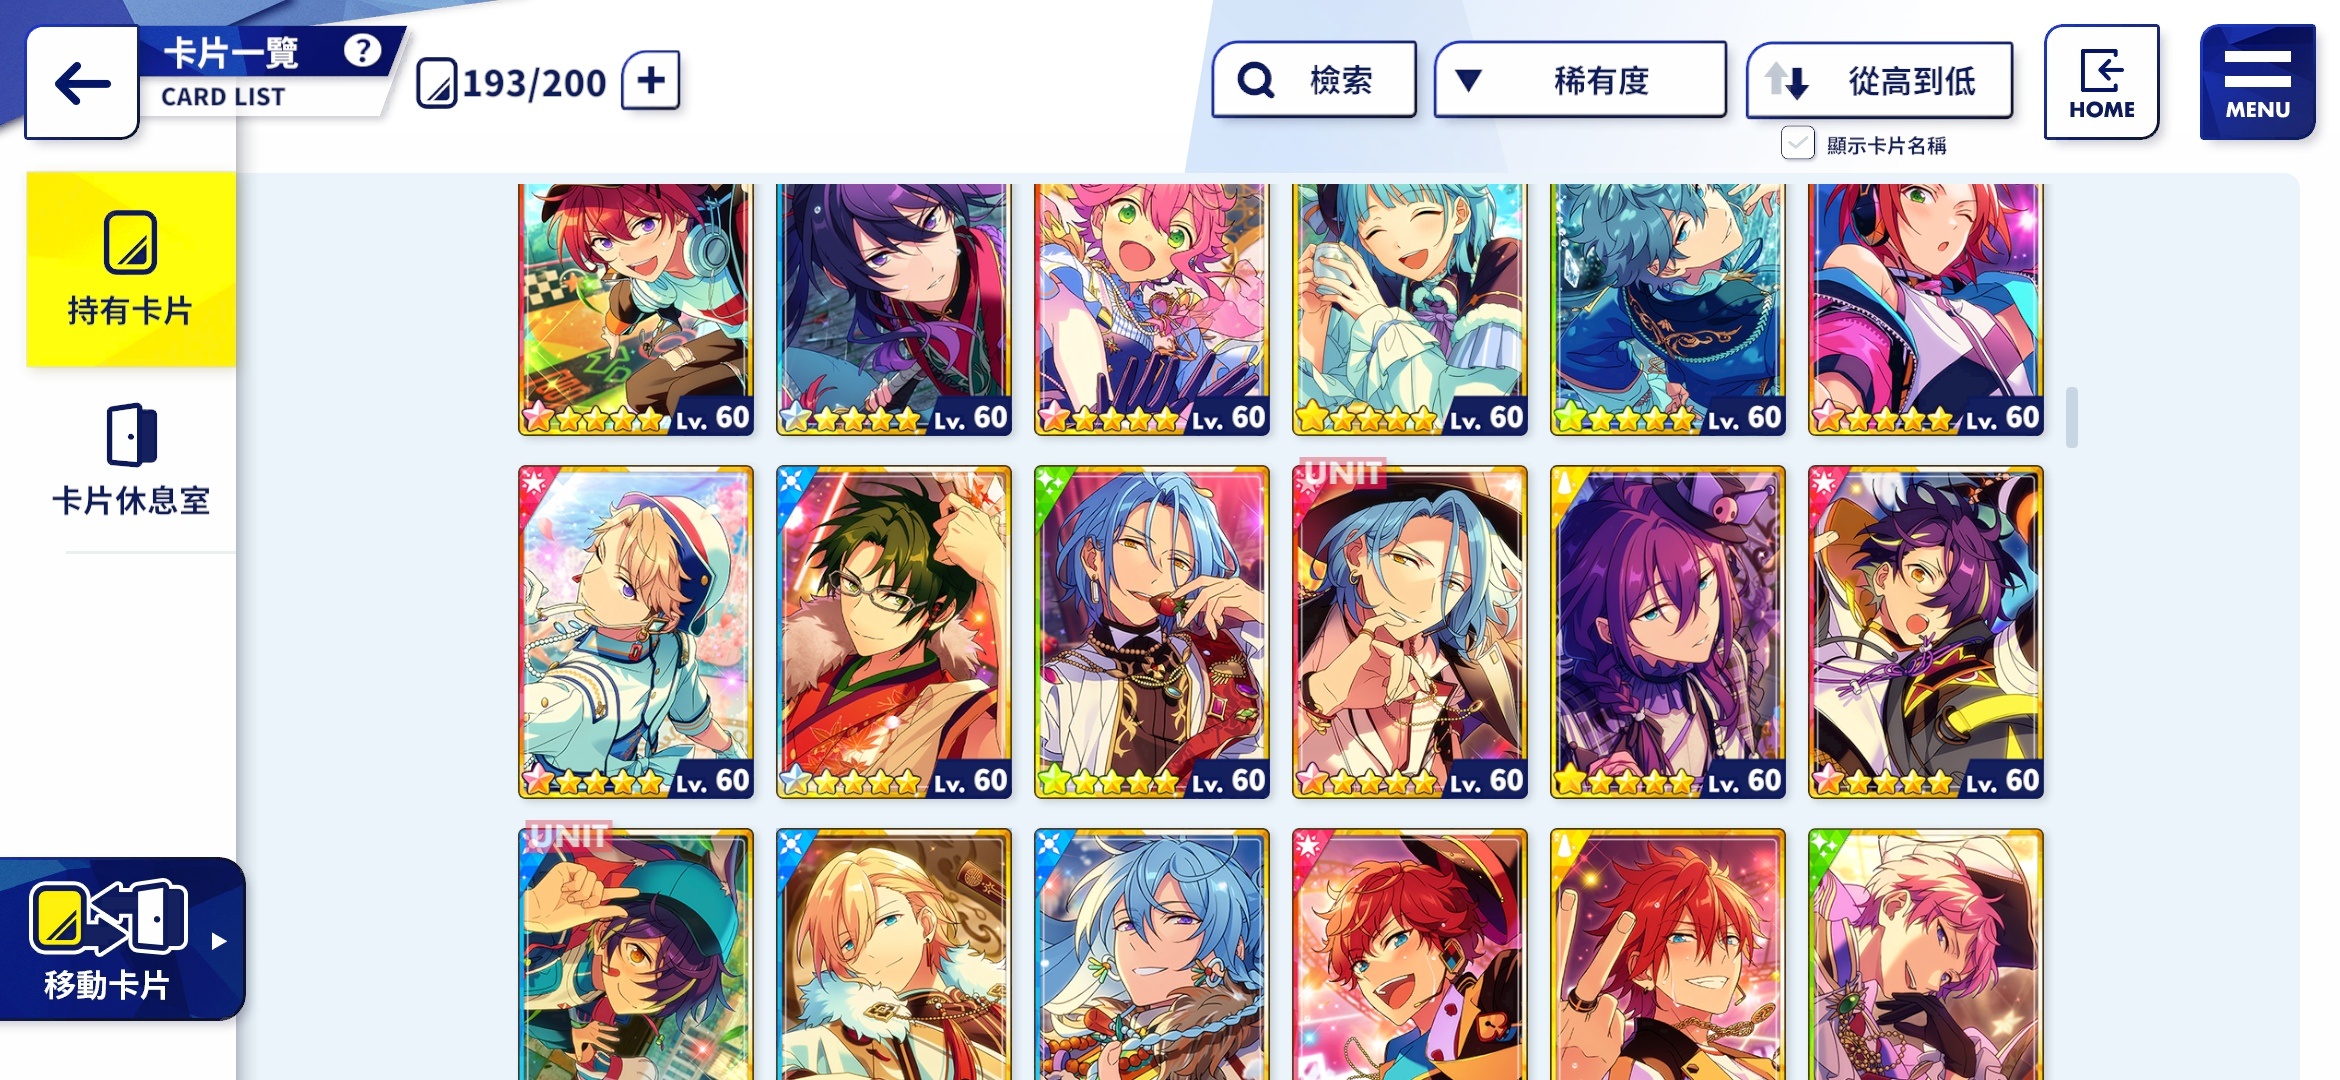Switch to the 持有卡片 tab
This screenshot has height=1080, width=2340.
pos(131,269)
